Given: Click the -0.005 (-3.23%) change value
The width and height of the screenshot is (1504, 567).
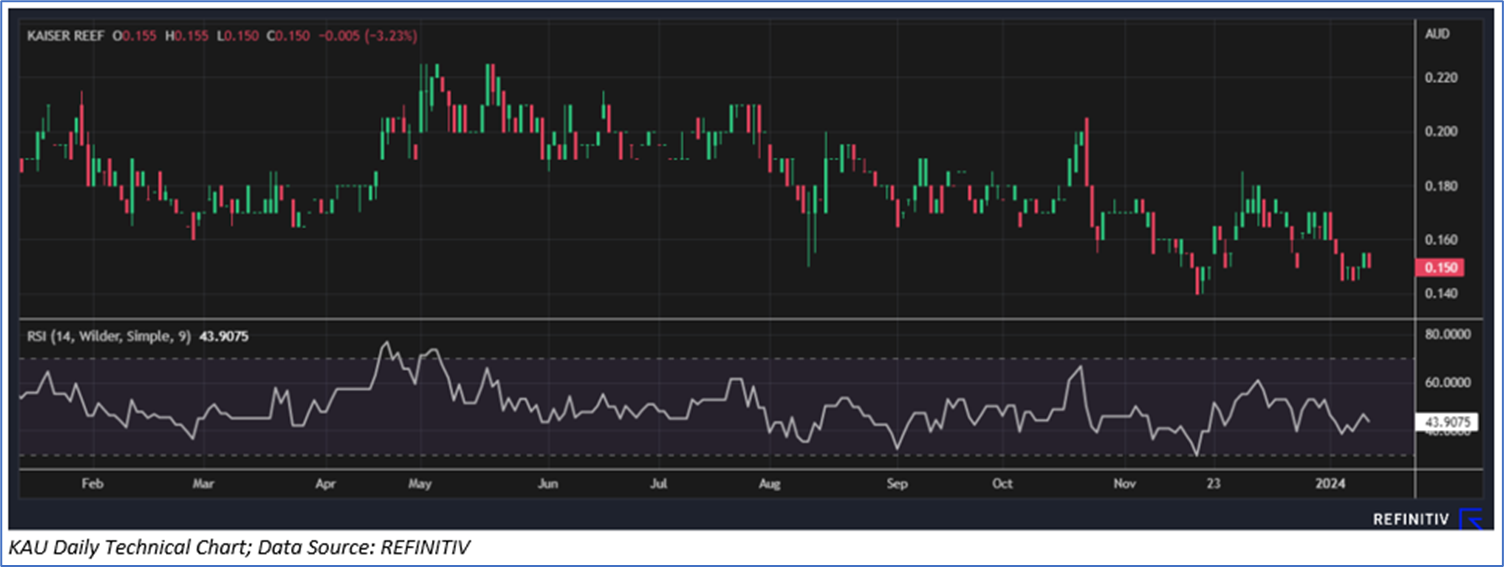Looking at the screenshot, I should (x=367, y=36).
